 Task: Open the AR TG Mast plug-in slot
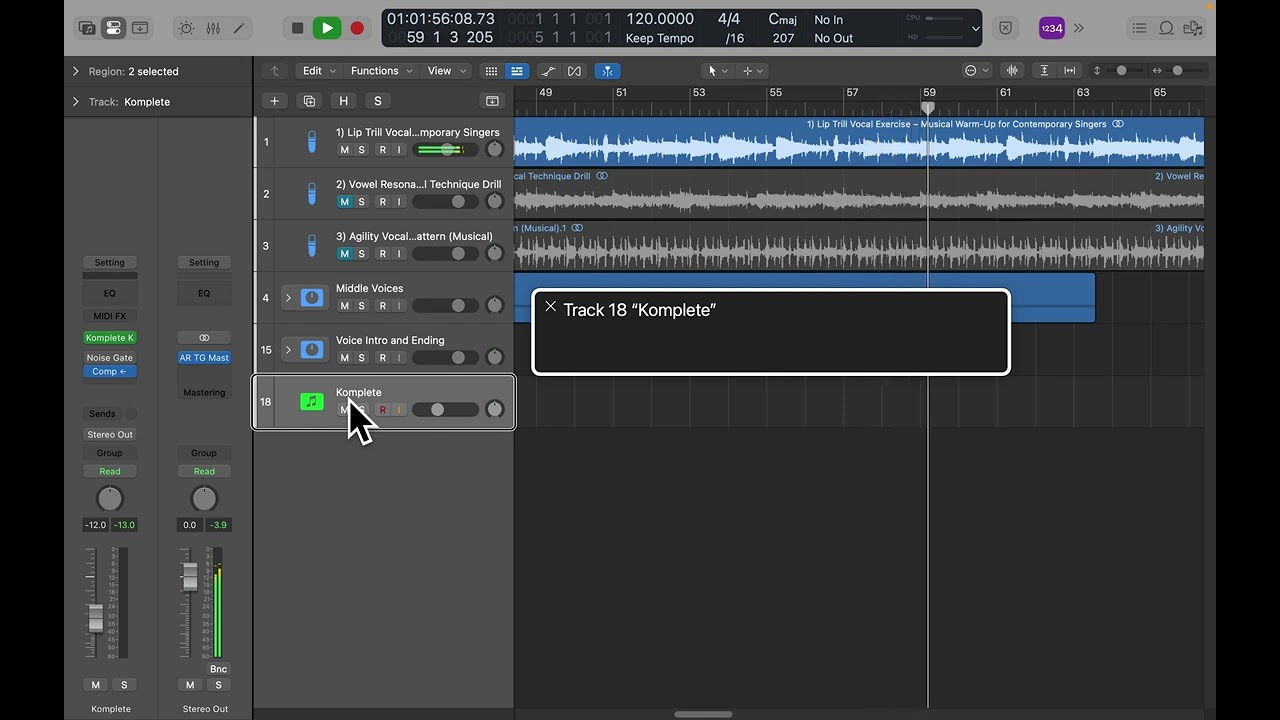[x=204, y=358]
